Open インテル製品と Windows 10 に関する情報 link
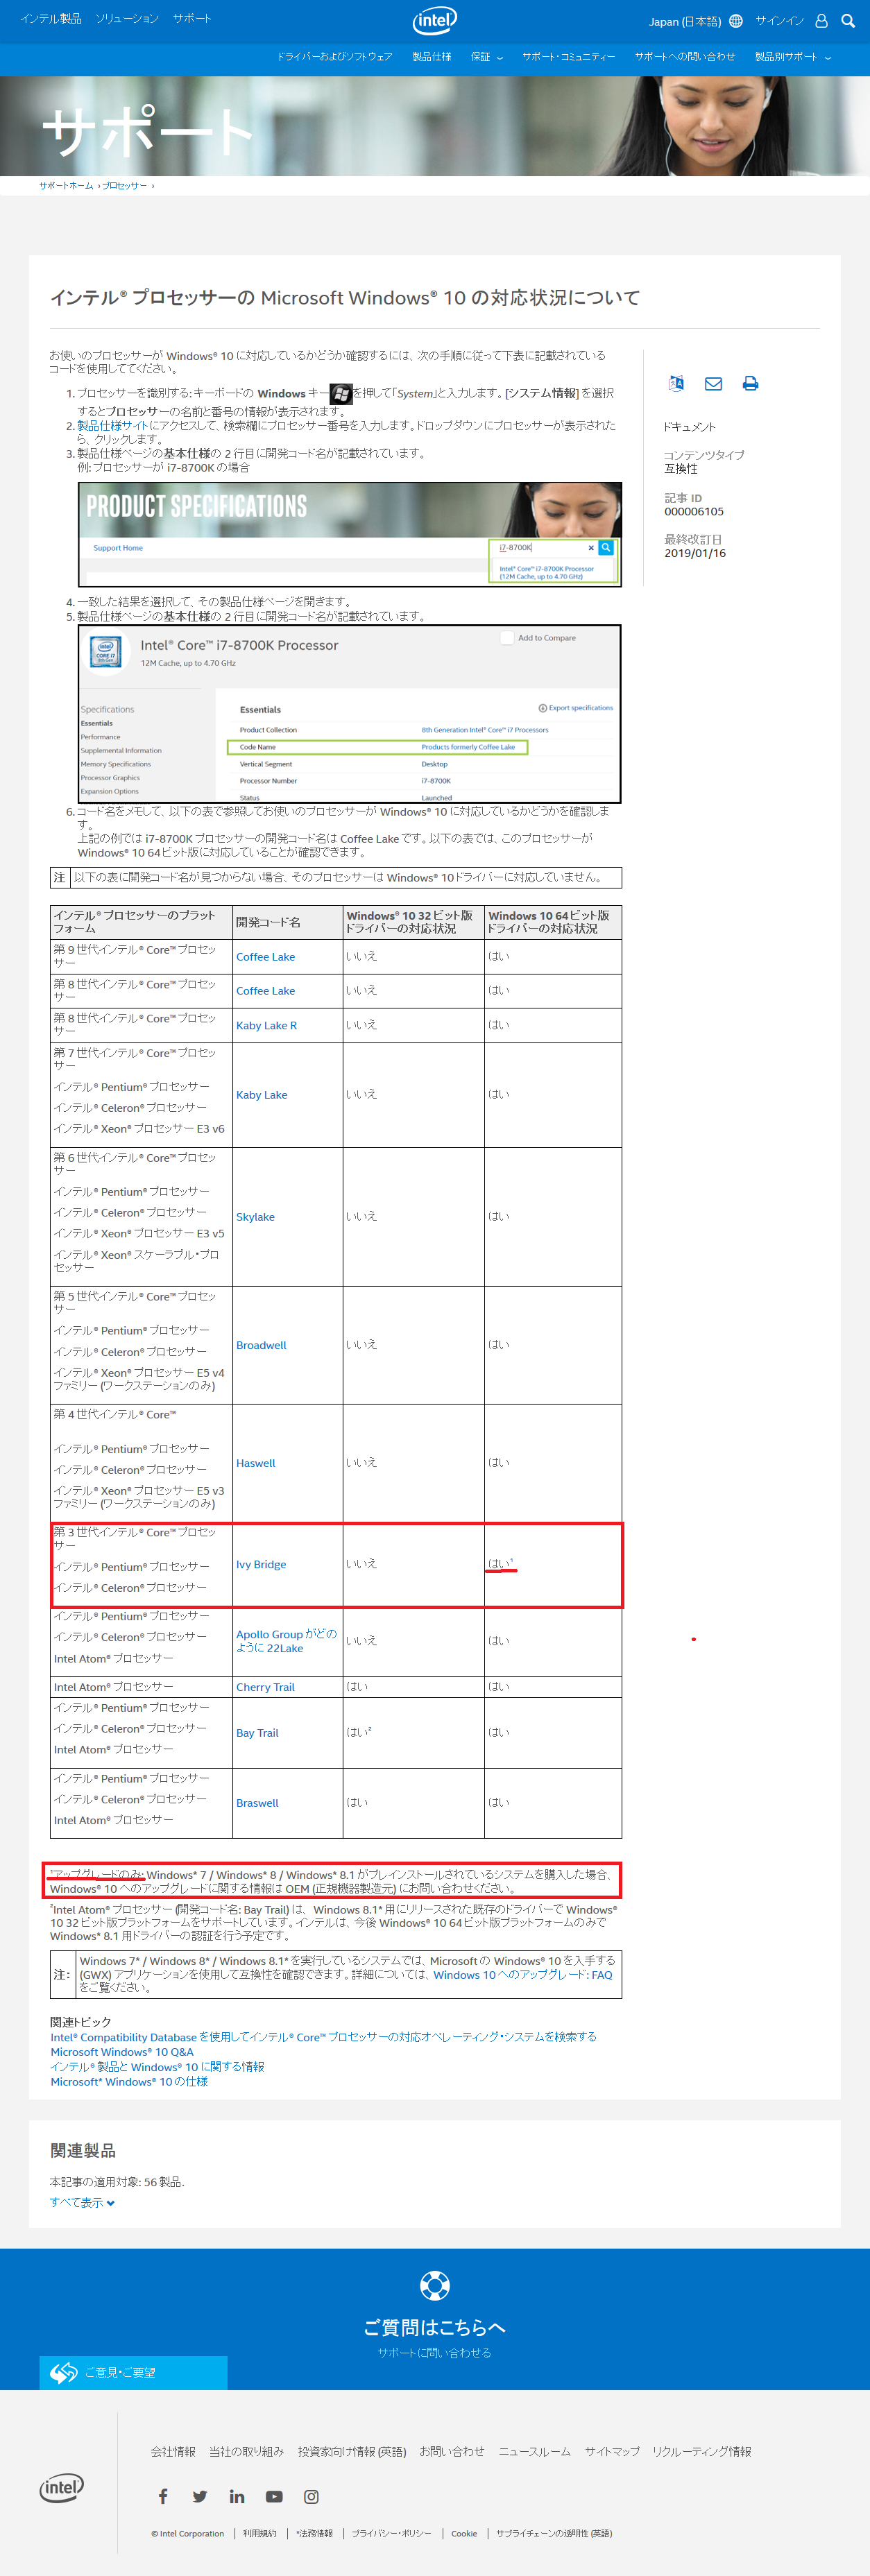 [x=157, y=2067]
